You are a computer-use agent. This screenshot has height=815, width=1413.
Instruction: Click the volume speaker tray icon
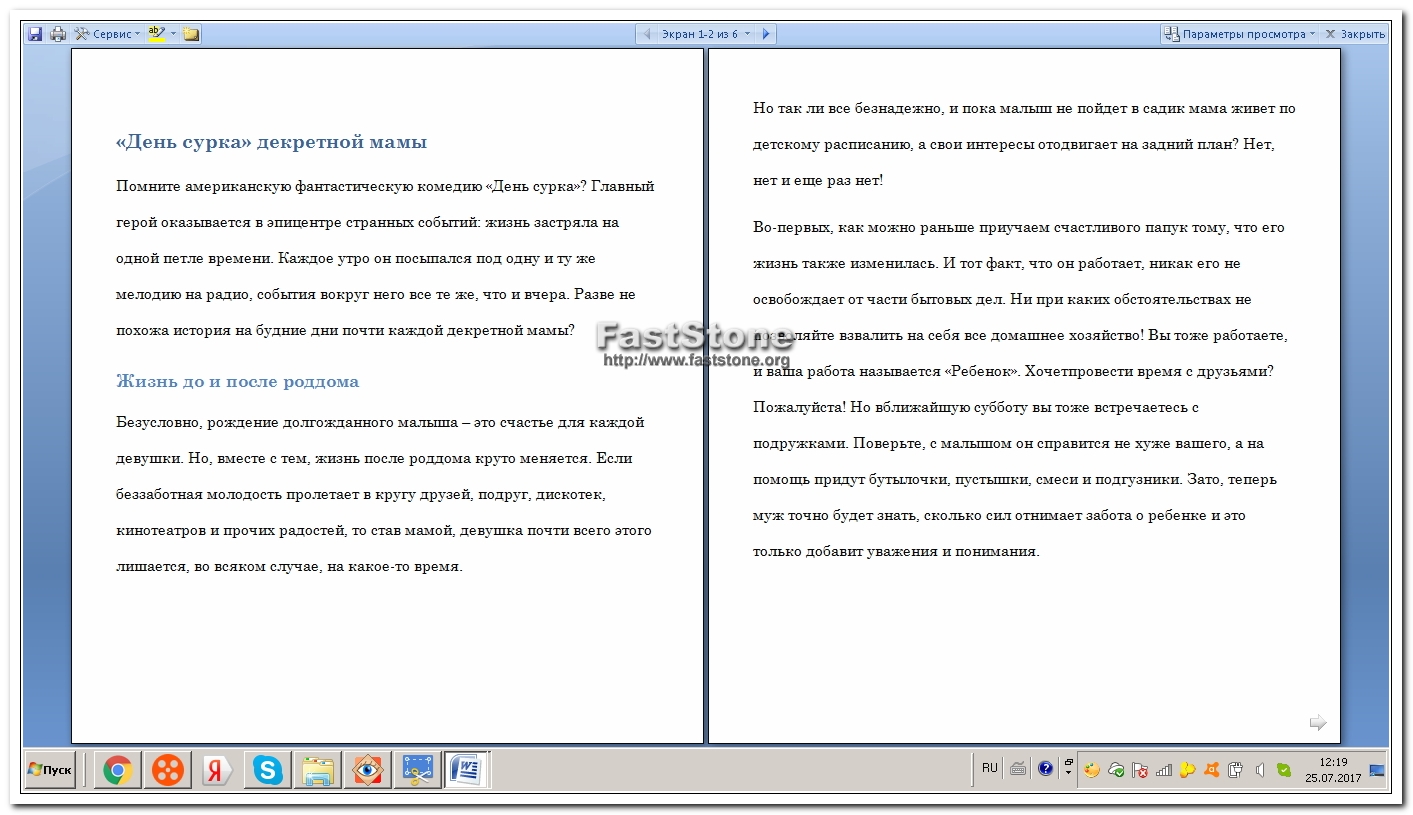point(1260,770)
